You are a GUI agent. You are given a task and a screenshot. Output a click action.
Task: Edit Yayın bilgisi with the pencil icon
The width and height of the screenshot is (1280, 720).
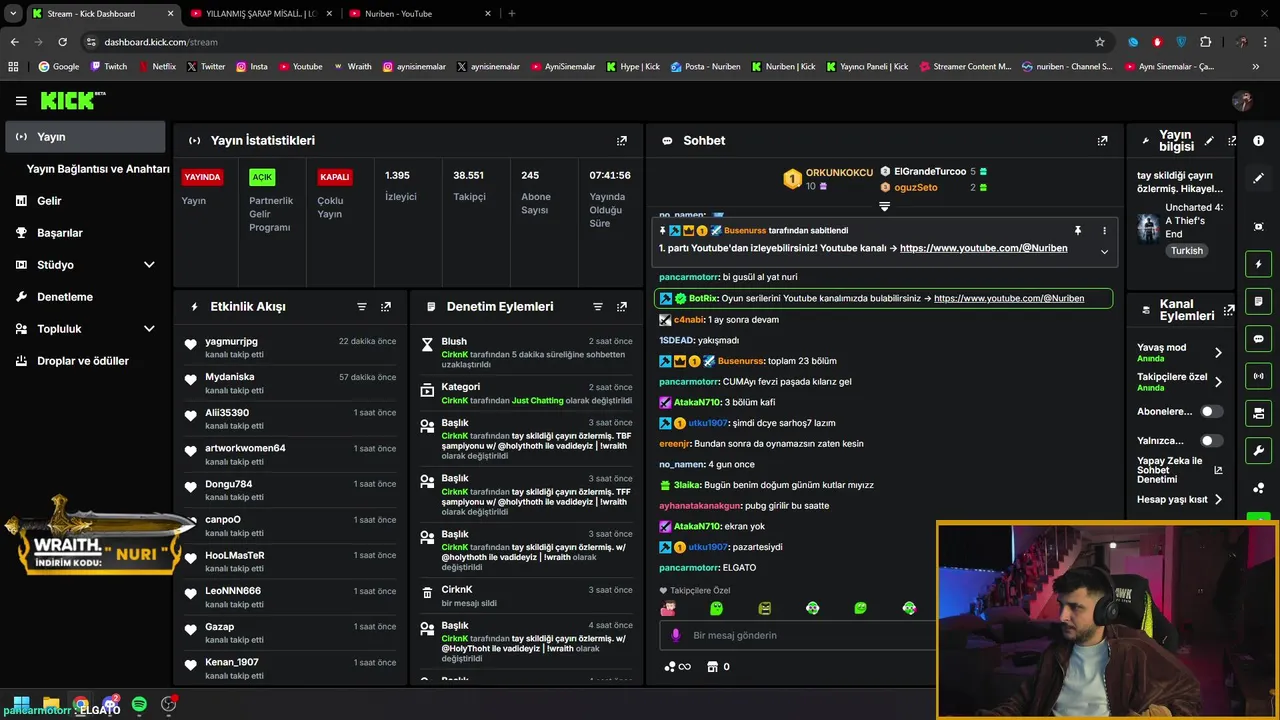click(x=1209, y=141)
